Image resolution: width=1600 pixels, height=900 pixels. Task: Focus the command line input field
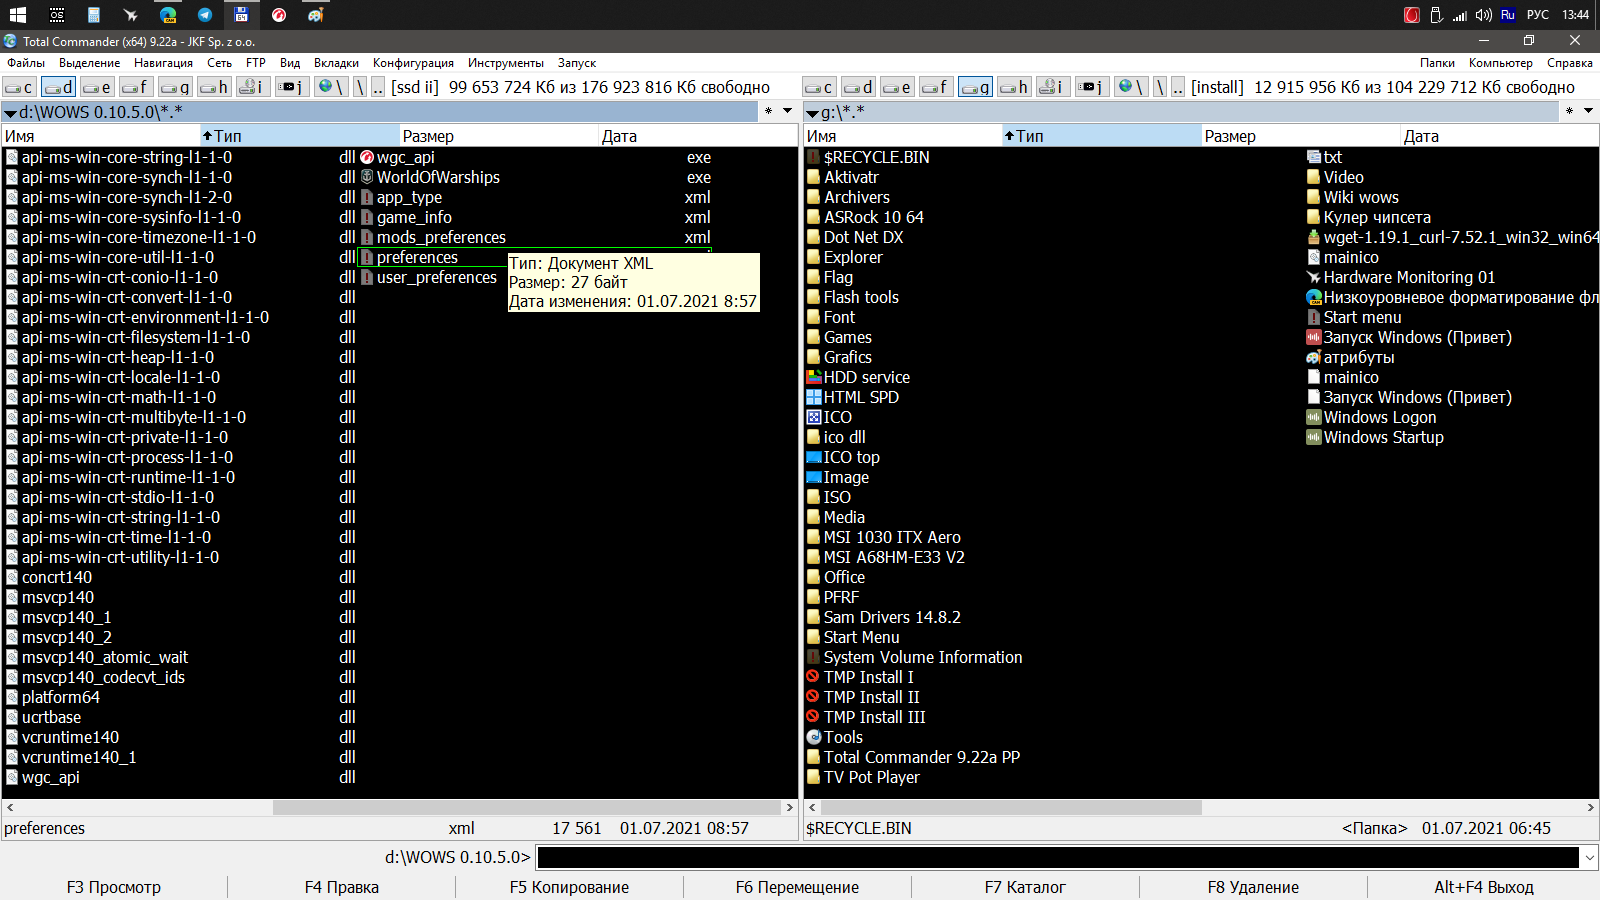[1058, 857]
